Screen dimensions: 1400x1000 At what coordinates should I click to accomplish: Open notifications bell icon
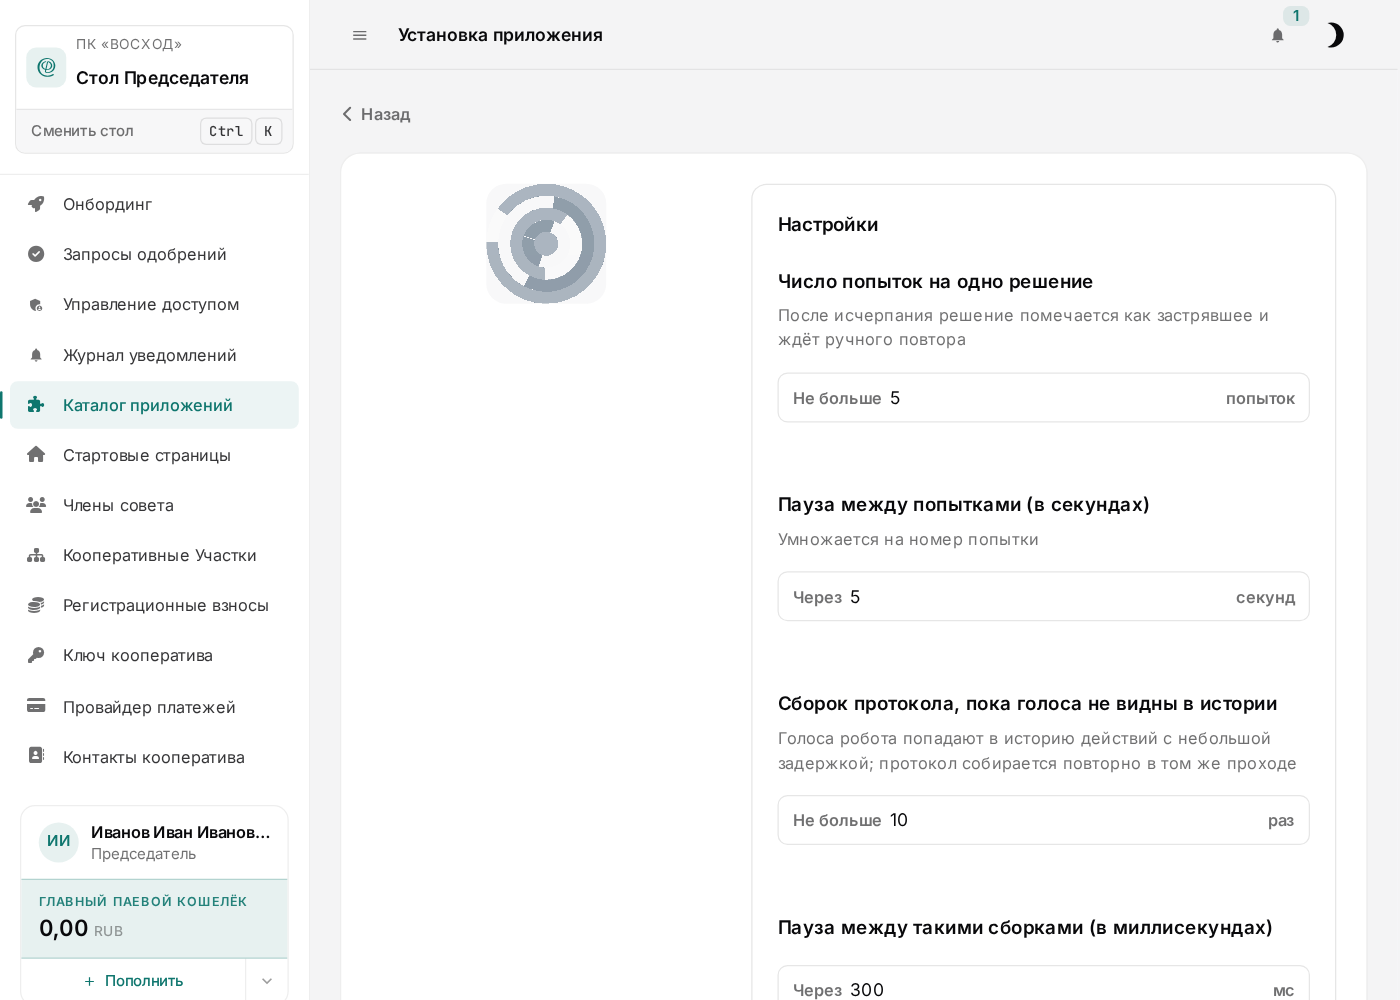pyautogui.click(x=1277, y=36)
